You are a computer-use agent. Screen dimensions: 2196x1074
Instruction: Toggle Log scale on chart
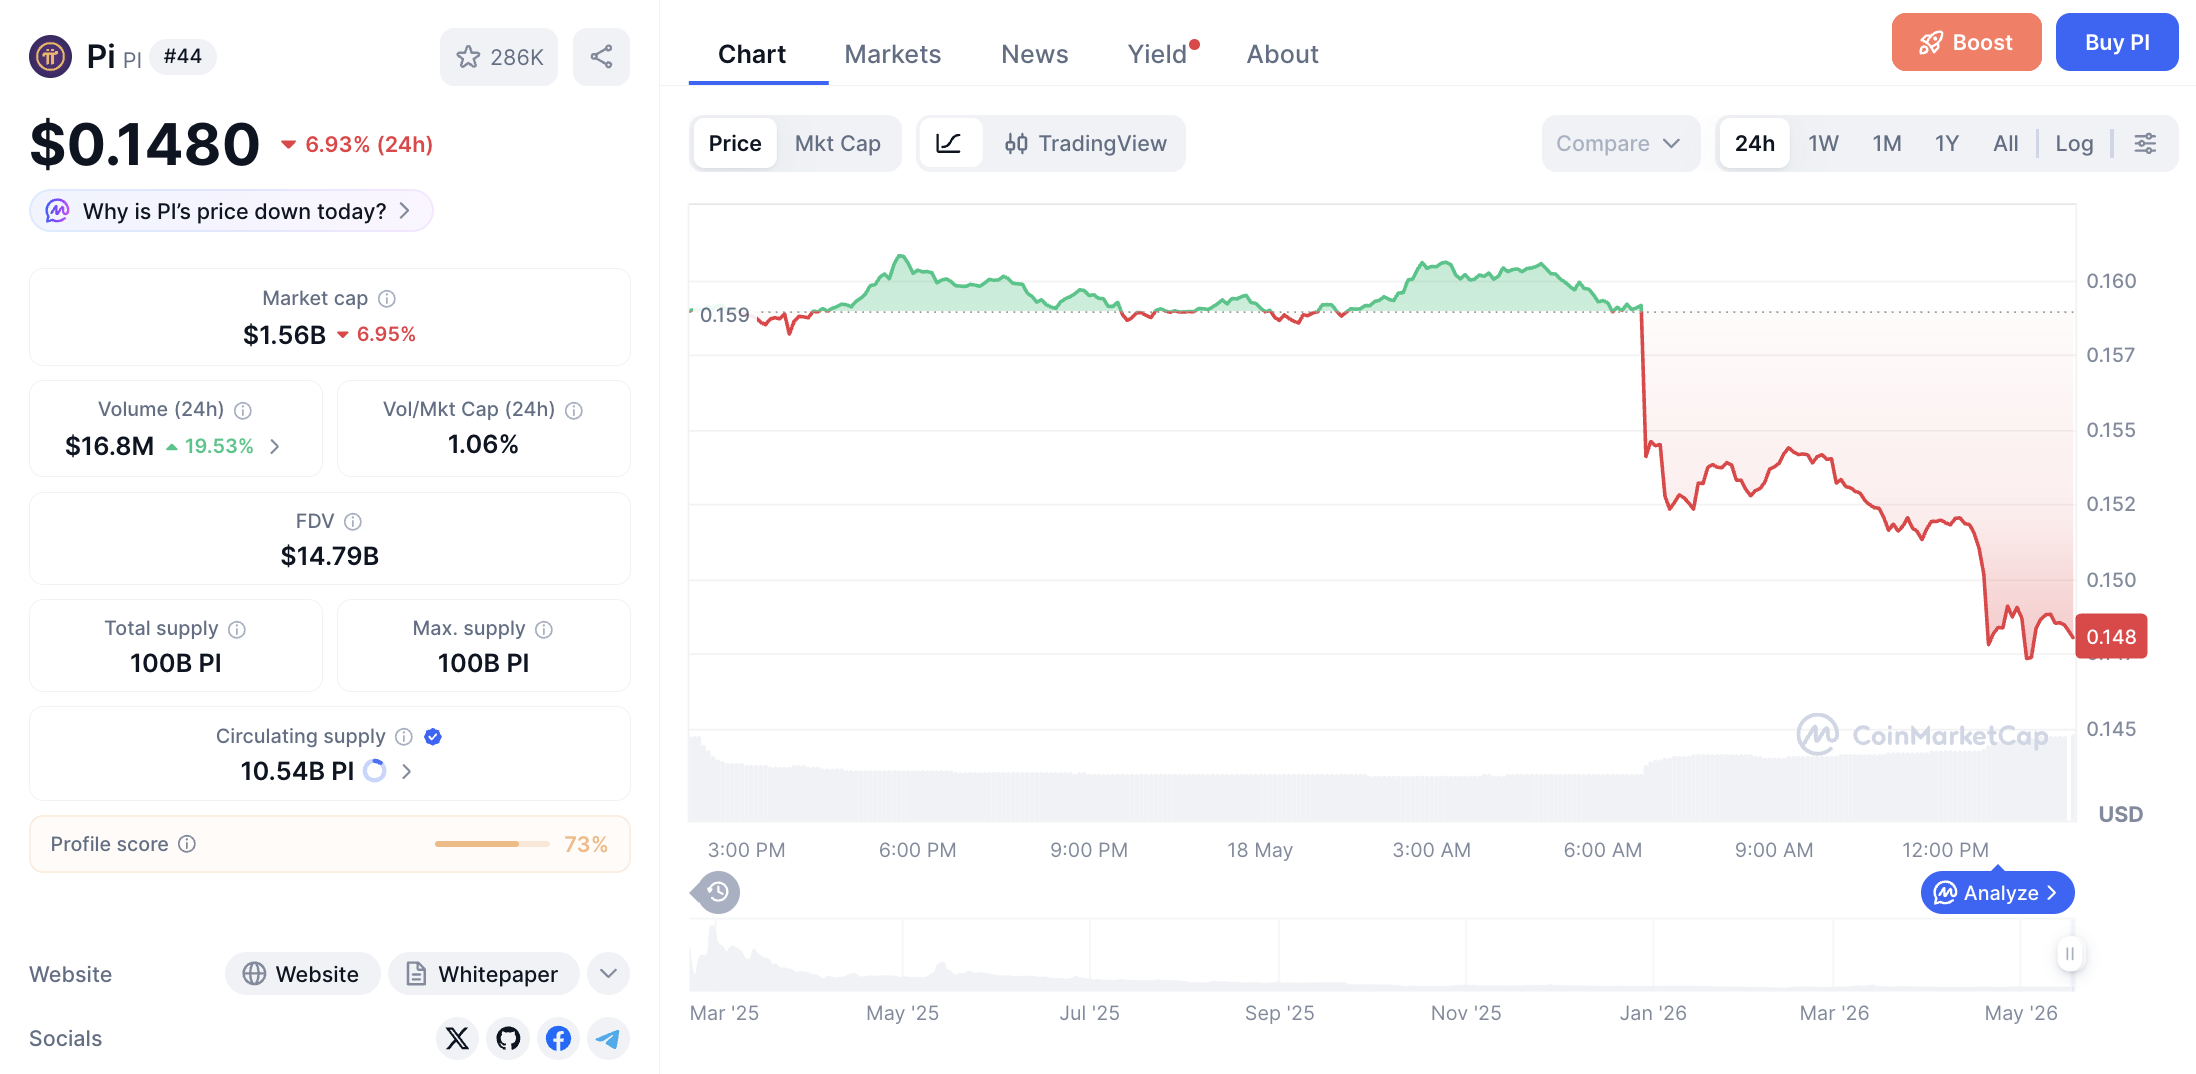click(2074, 144)
